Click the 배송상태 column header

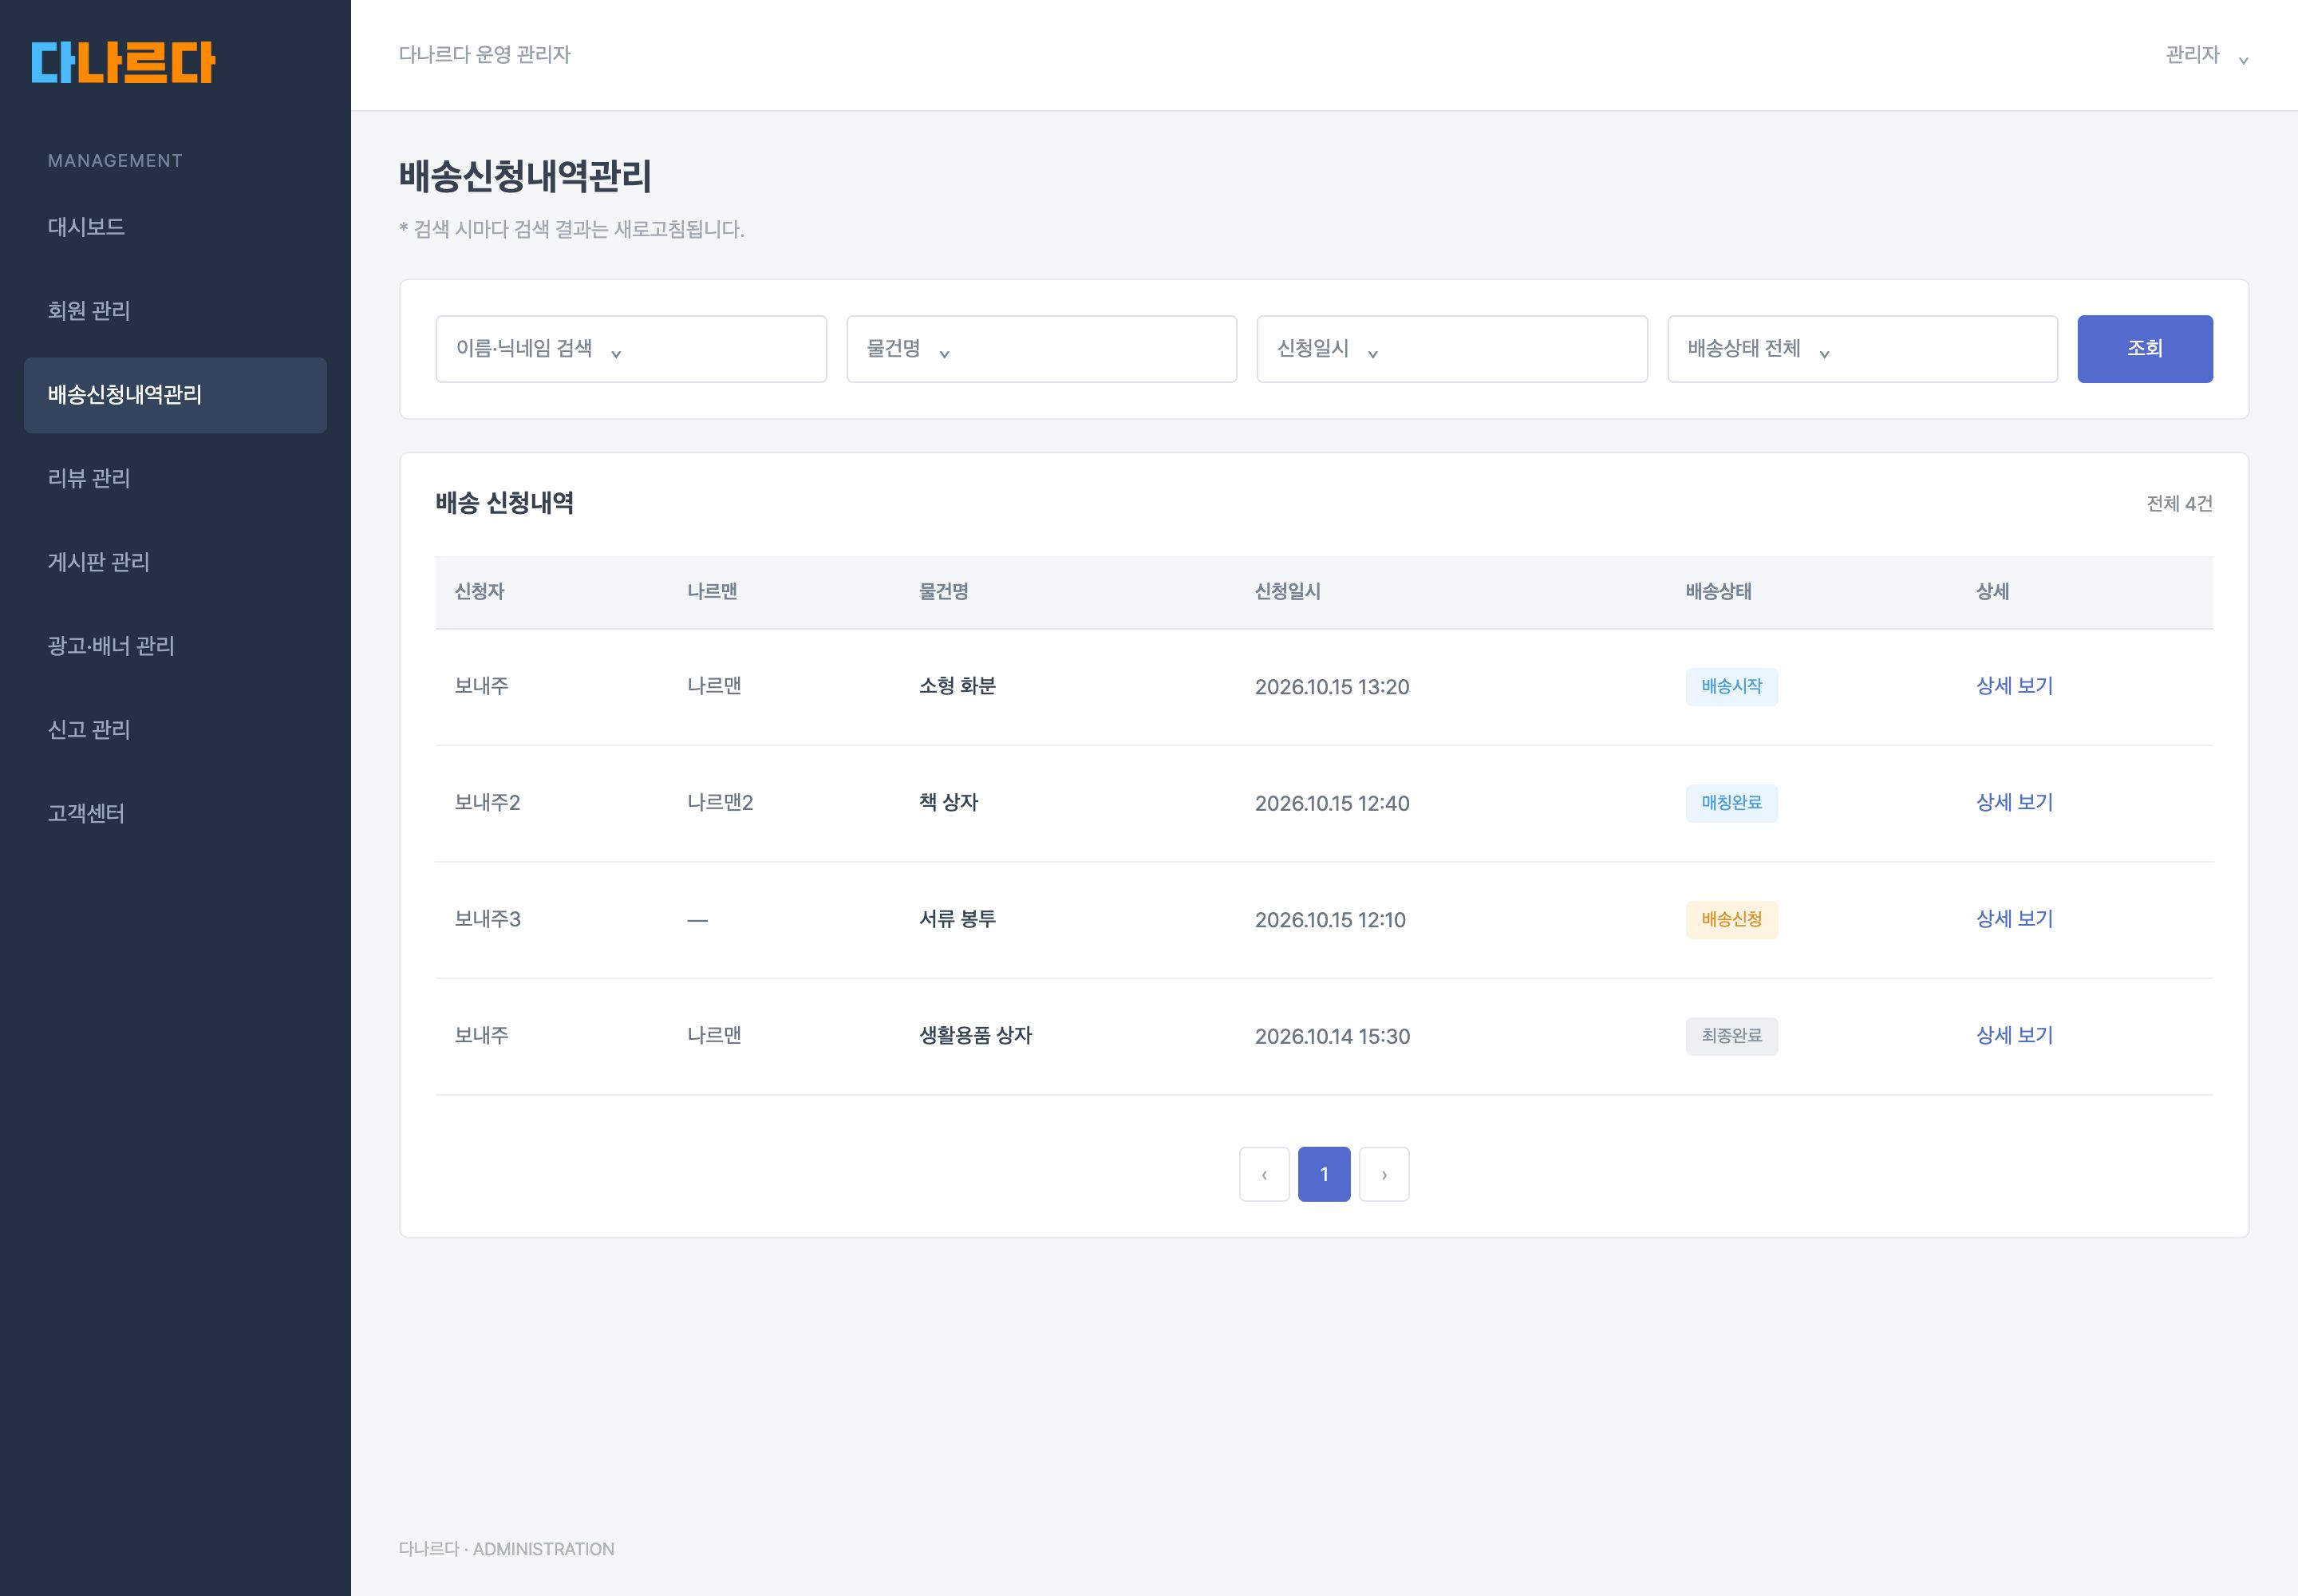(x=1719, y=592)
